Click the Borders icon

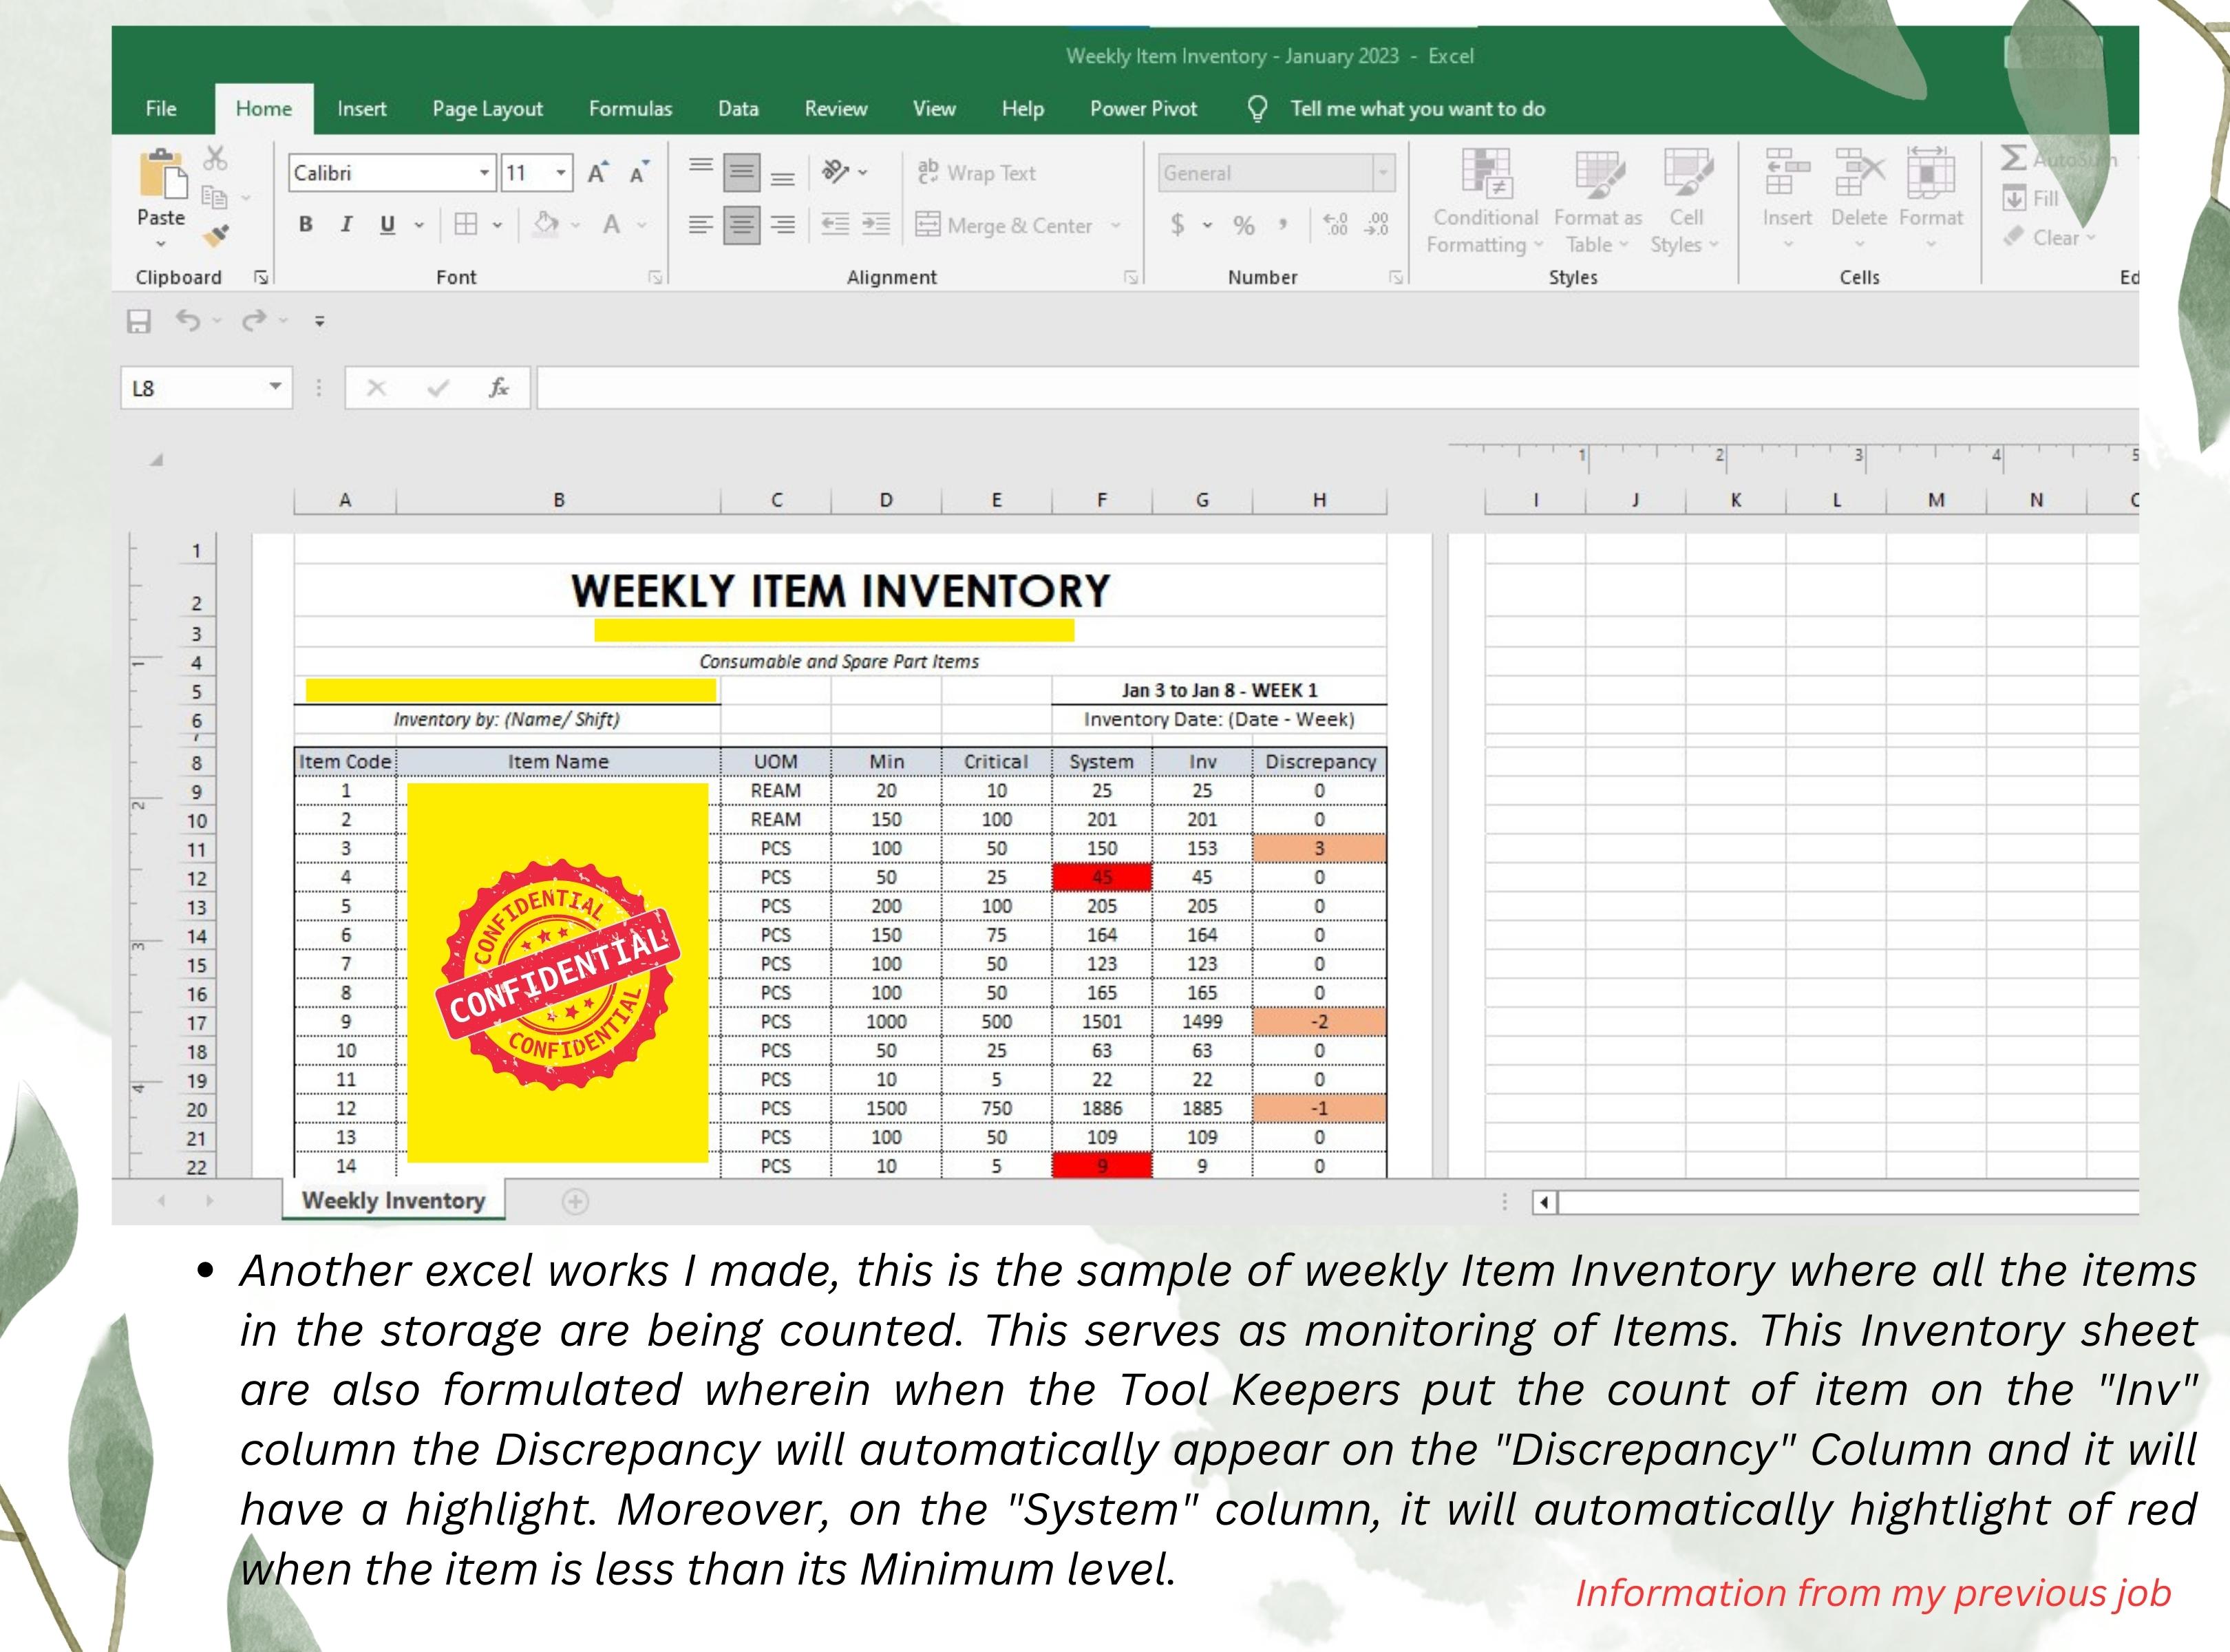coord(466,224)
